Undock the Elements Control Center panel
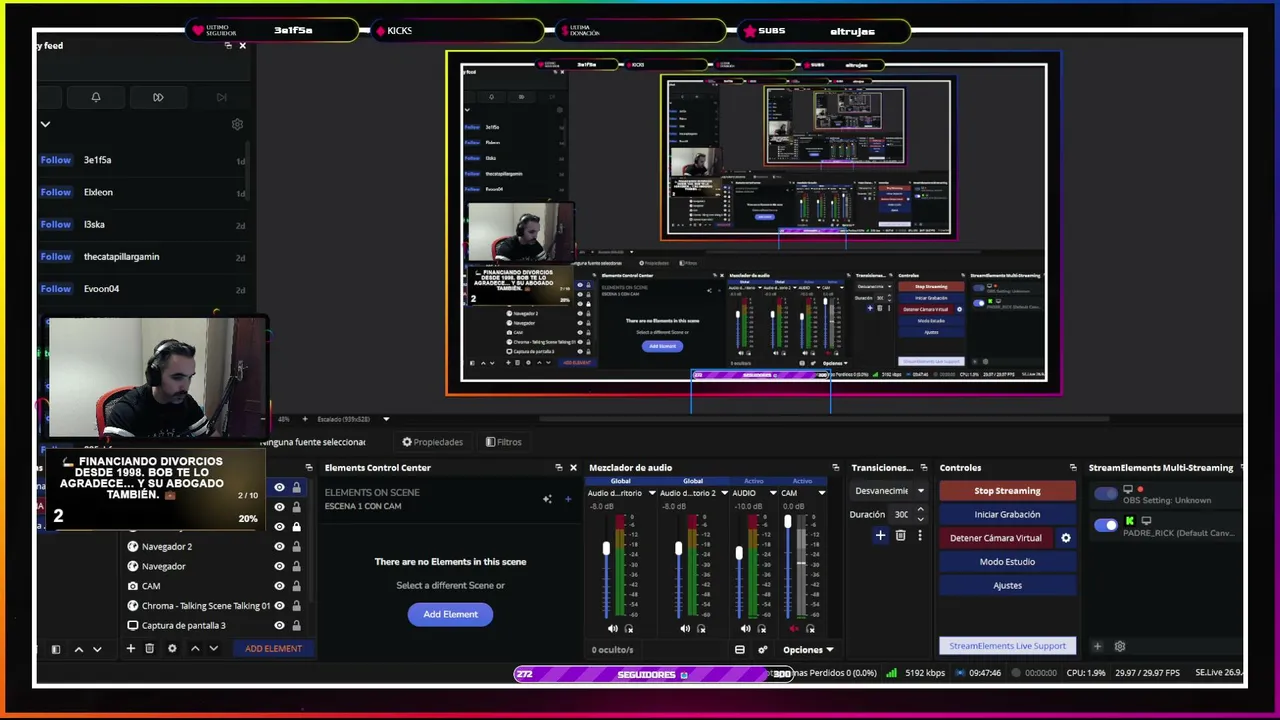 [x=559, y=468]
